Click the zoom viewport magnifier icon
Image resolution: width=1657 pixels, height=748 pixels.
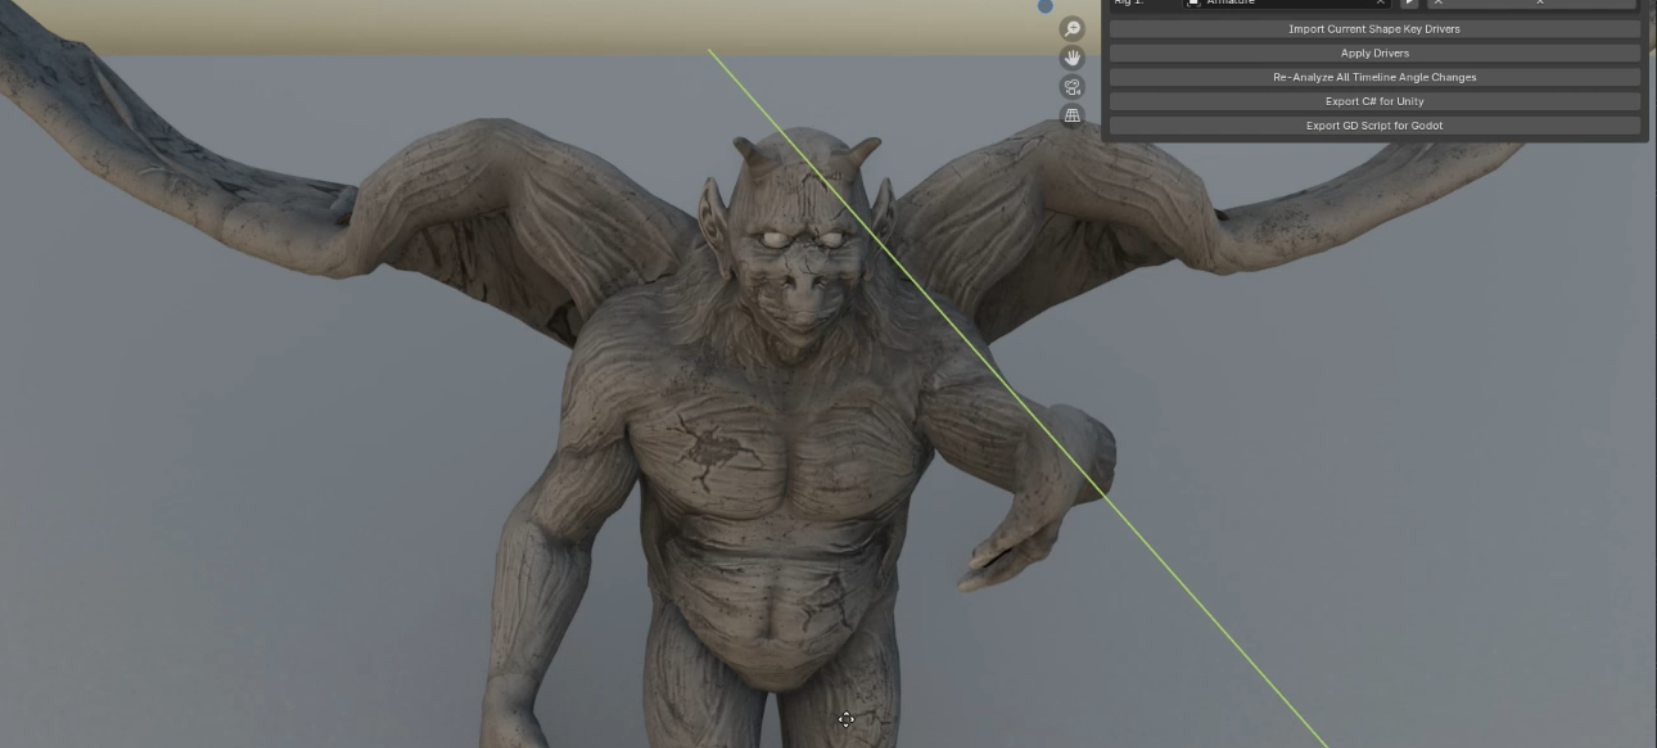point(1072,29)
